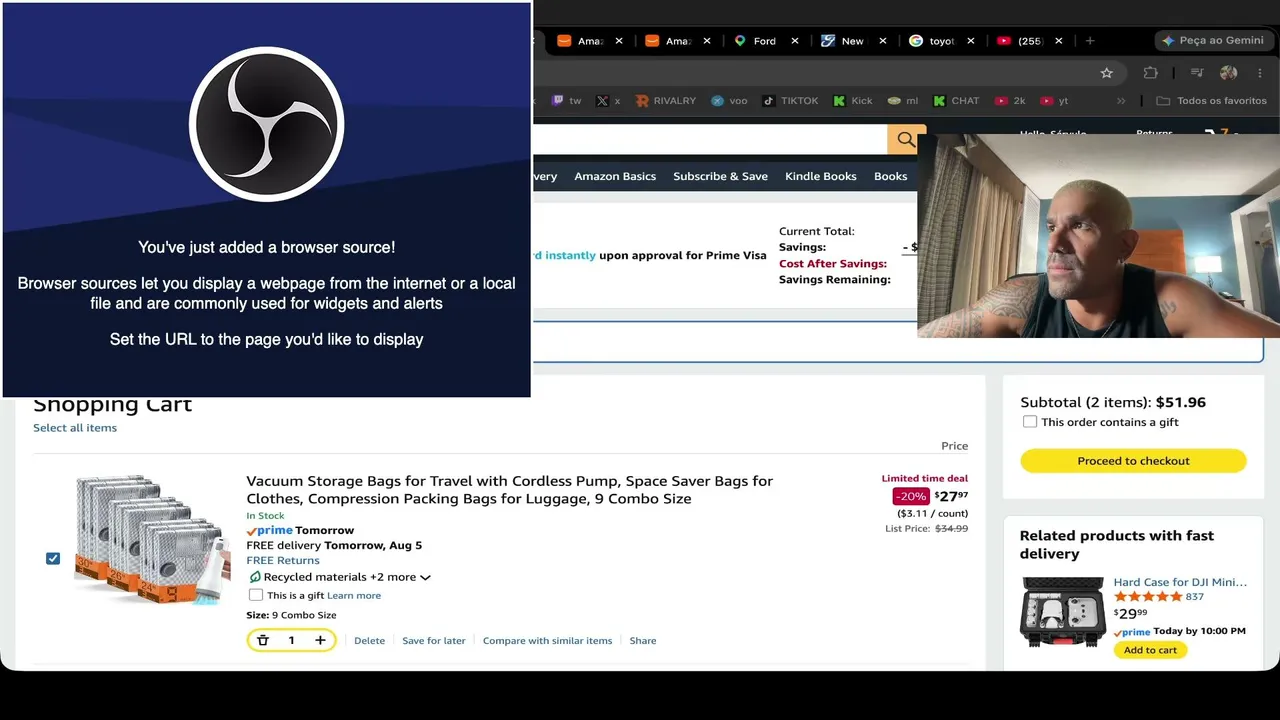The width and height of the screenshot is (1280, 720).
Task: Open 'Learn more' about gift option
Action: tap(354, 596)
